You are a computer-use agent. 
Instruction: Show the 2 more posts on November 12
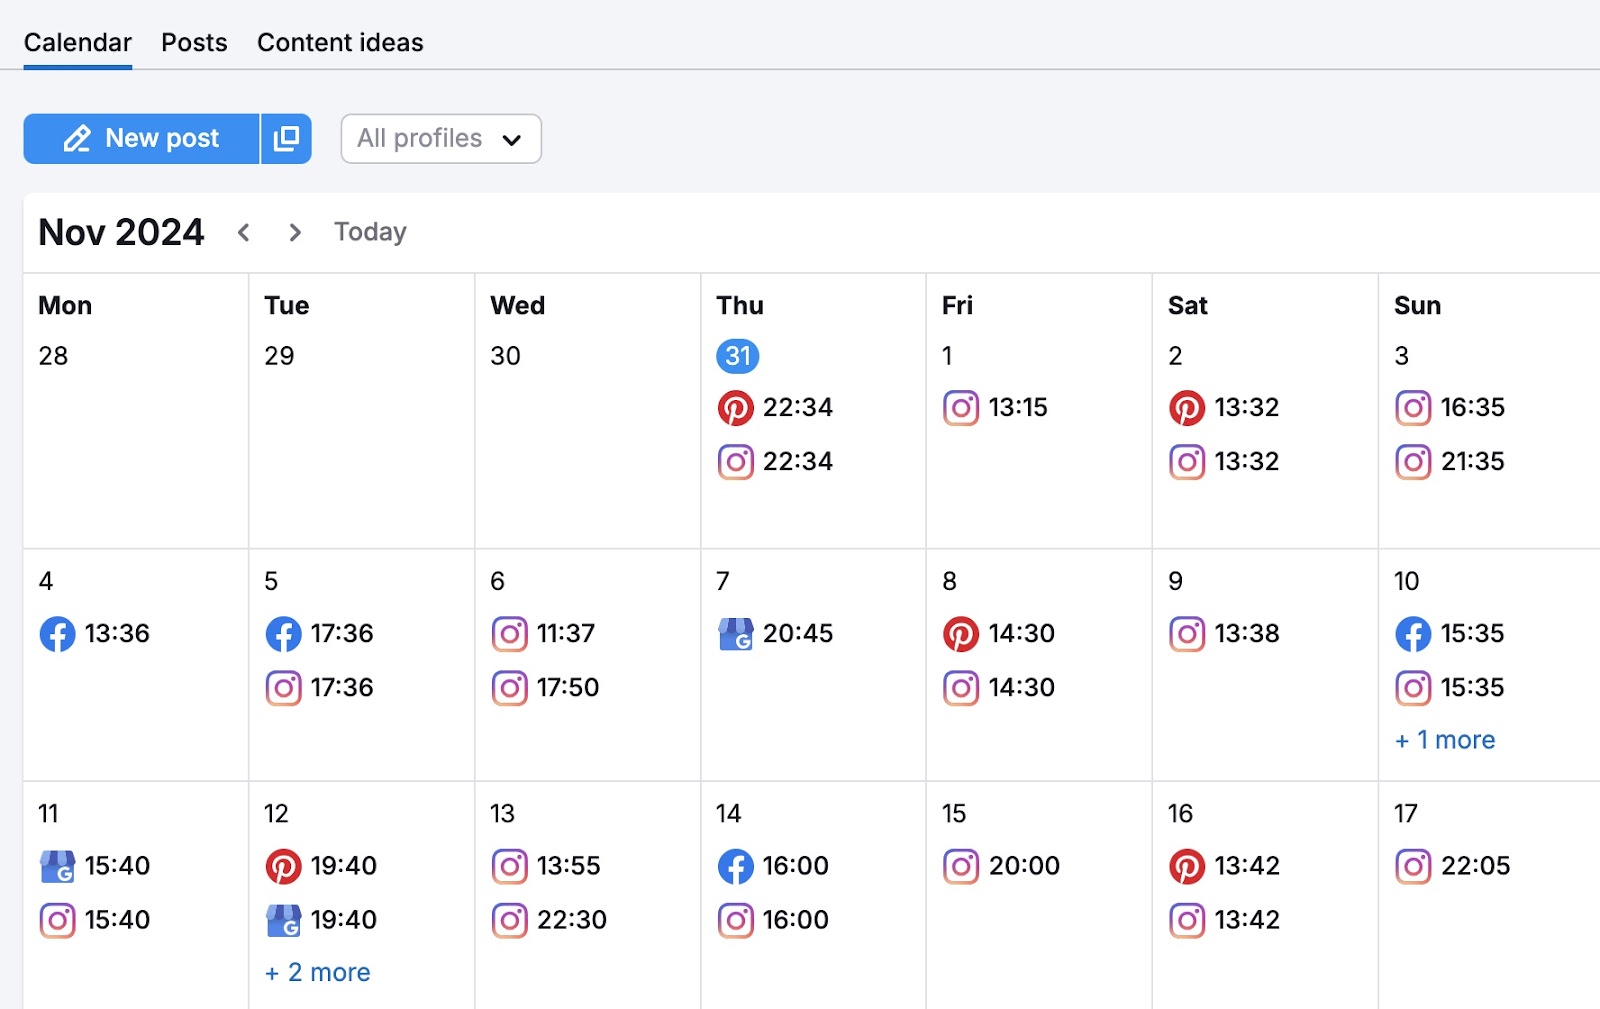(x=316, y=971)
